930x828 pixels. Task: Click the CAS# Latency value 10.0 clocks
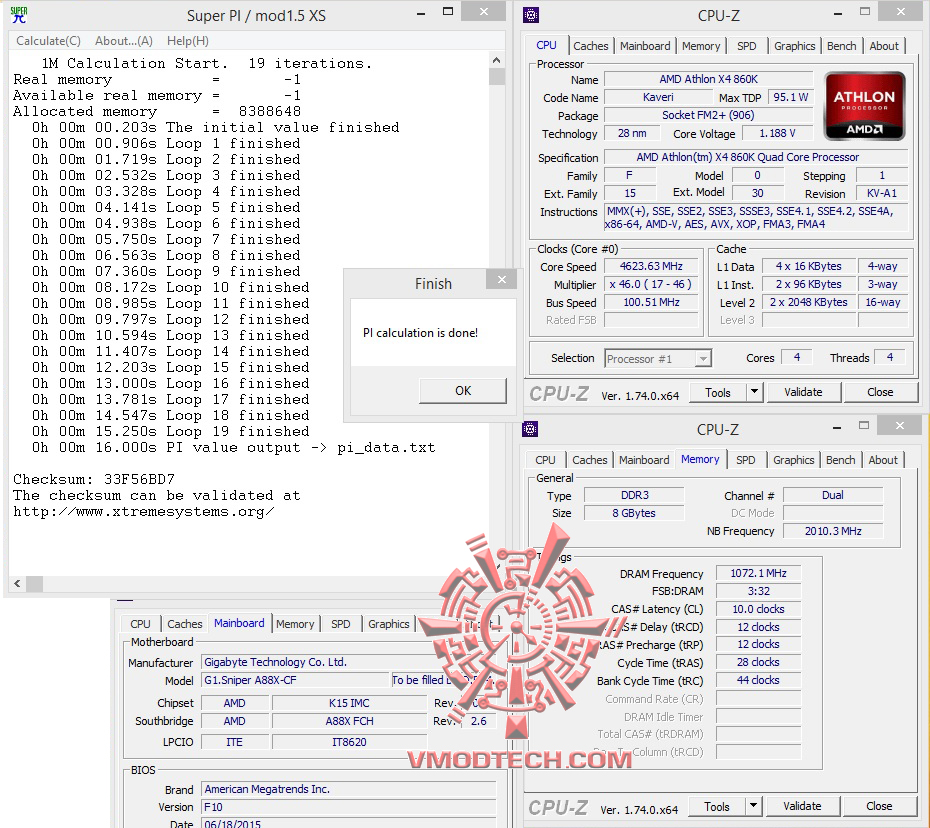(x=758, y=609)
